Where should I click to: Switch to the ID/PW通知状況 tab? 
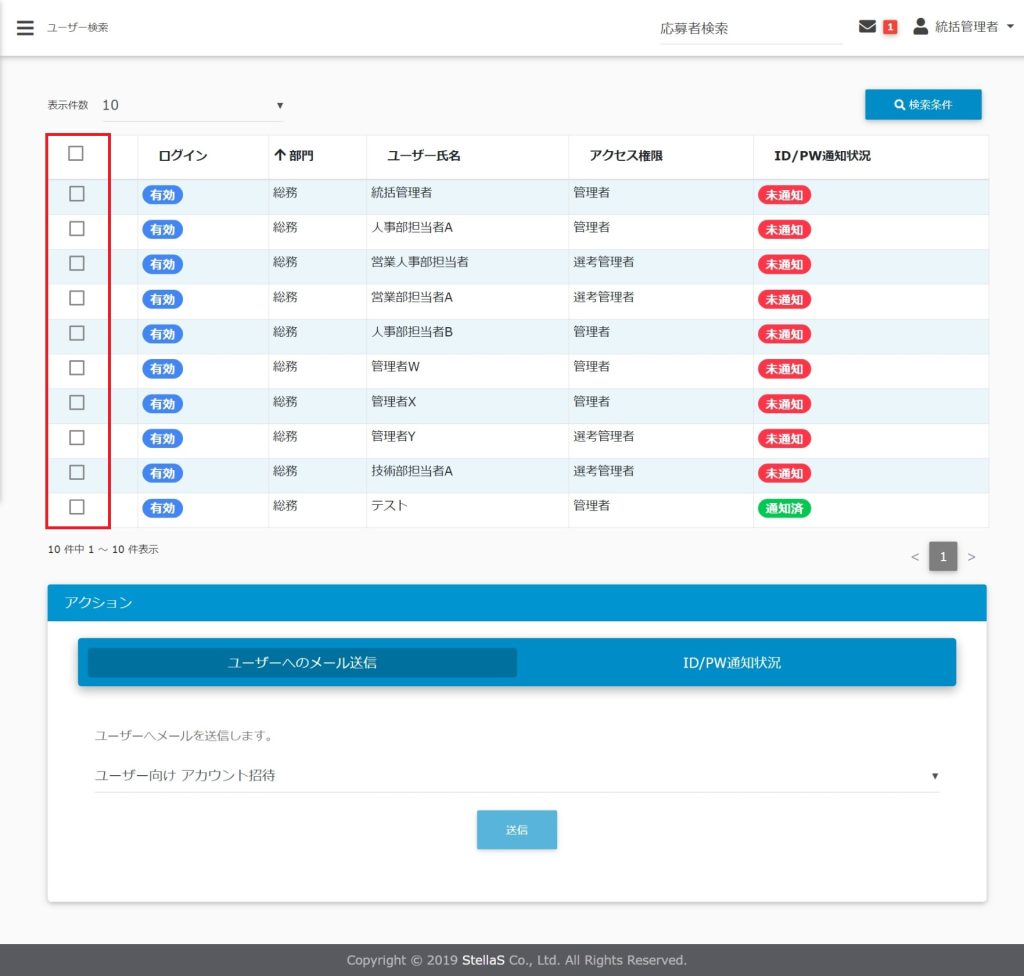tap(732, 663)
